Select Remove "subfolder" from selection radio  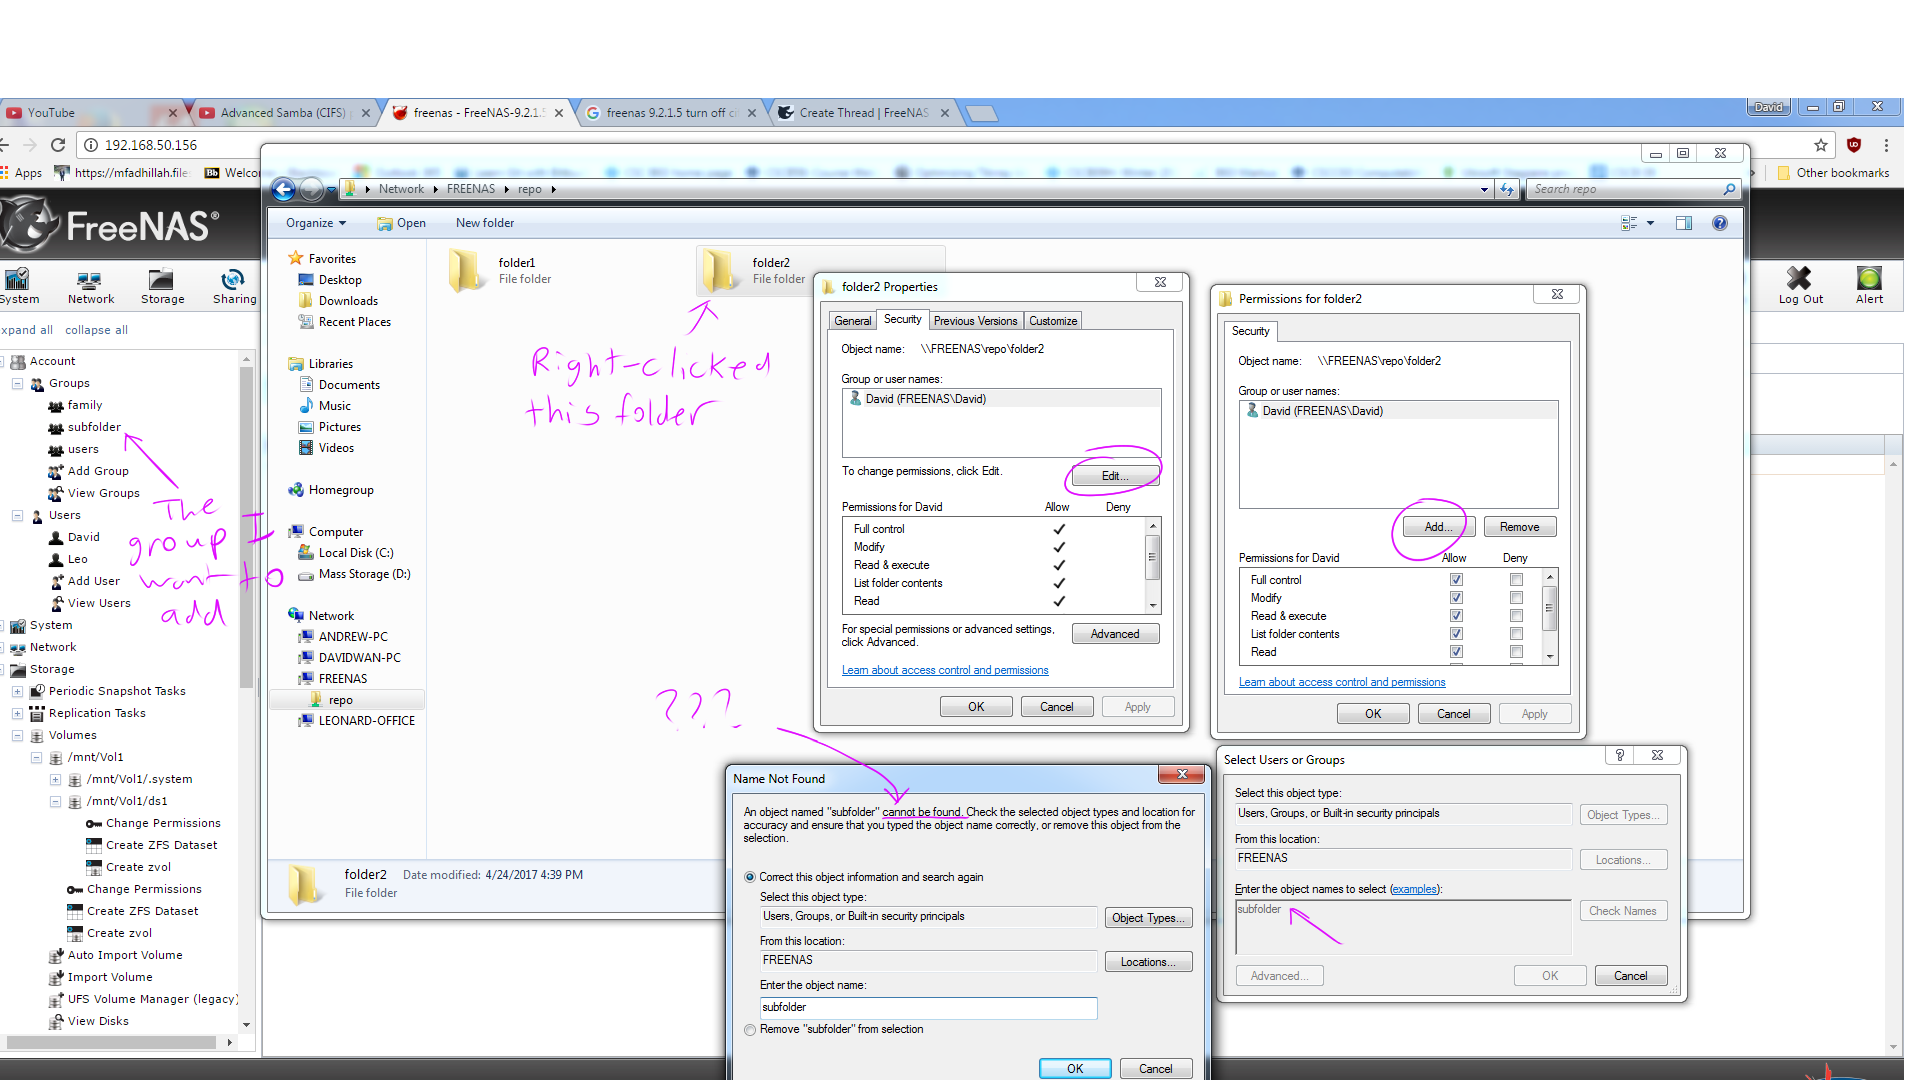pos(750,1029)
